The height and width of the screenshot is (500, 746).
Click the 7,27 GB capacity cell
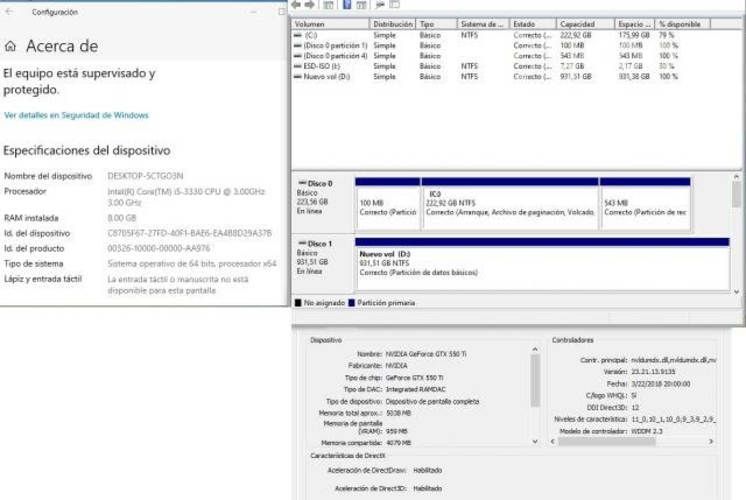click(x=572, y=66)
